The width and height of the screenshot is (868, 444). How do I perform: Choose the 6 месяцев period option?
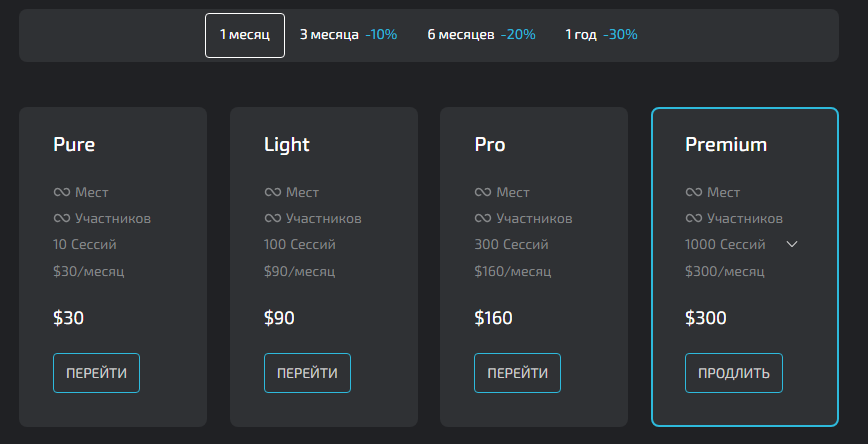point(481,35)
